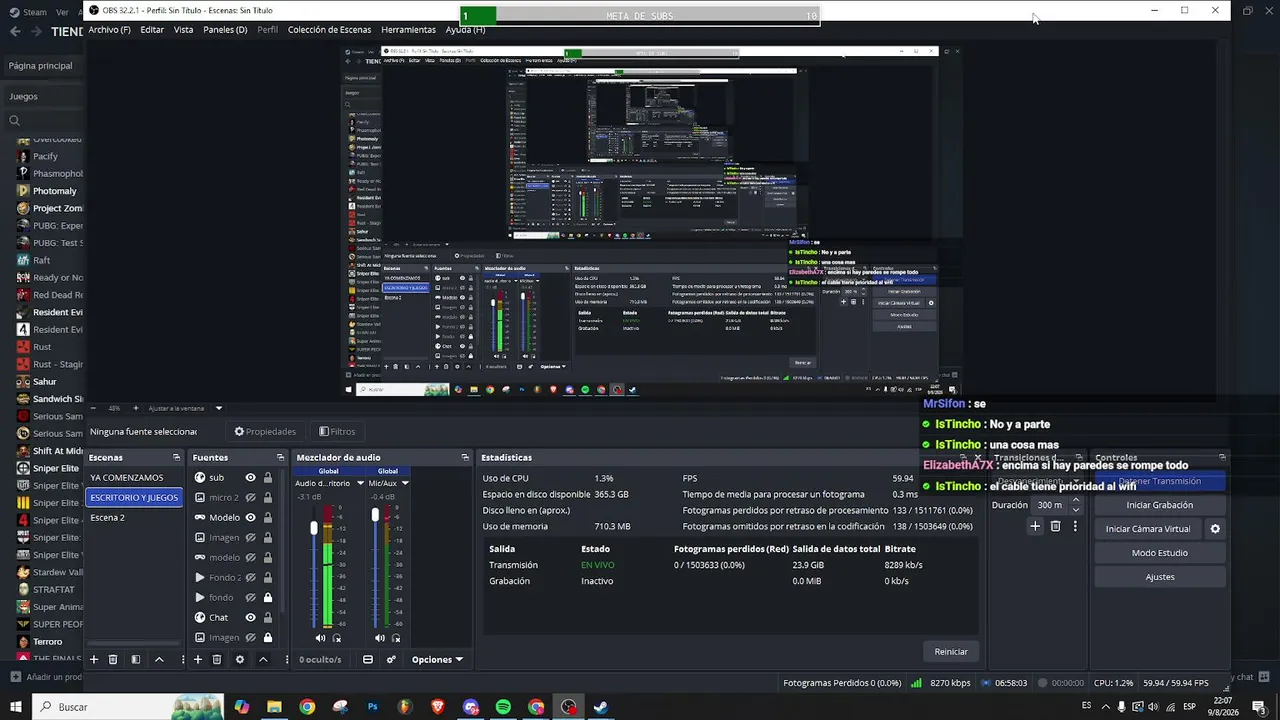Open Fuentes extra options three-dot menu
Viewport: 1280px width, 720px height.
point(286,659)
